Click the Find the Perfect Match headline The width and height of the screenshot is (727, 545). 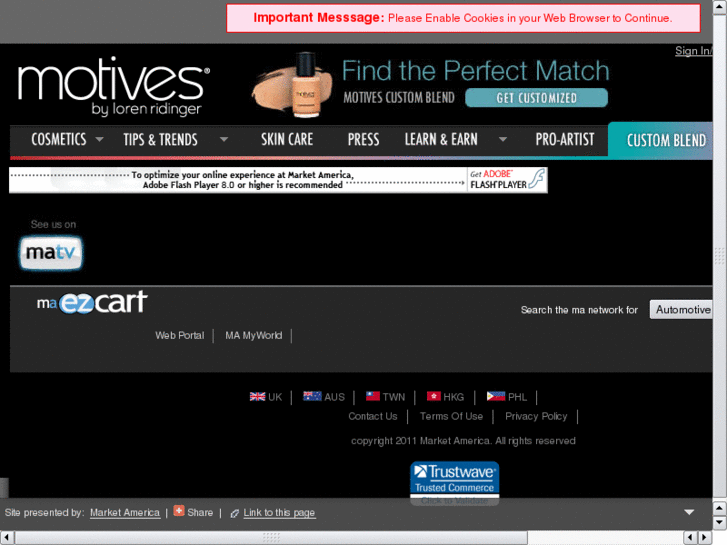(475, 71)
